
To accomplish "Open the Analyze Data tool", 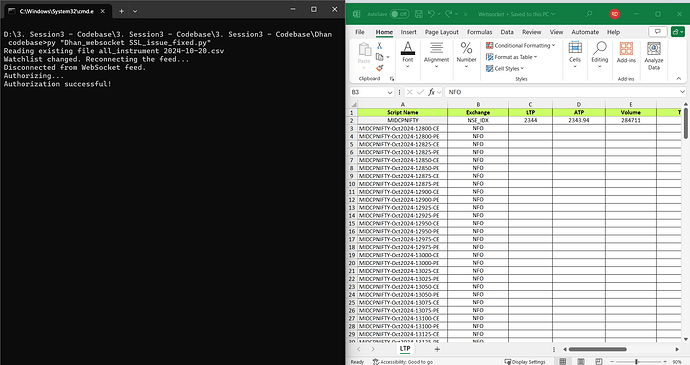I will click(x=653, y=56).
